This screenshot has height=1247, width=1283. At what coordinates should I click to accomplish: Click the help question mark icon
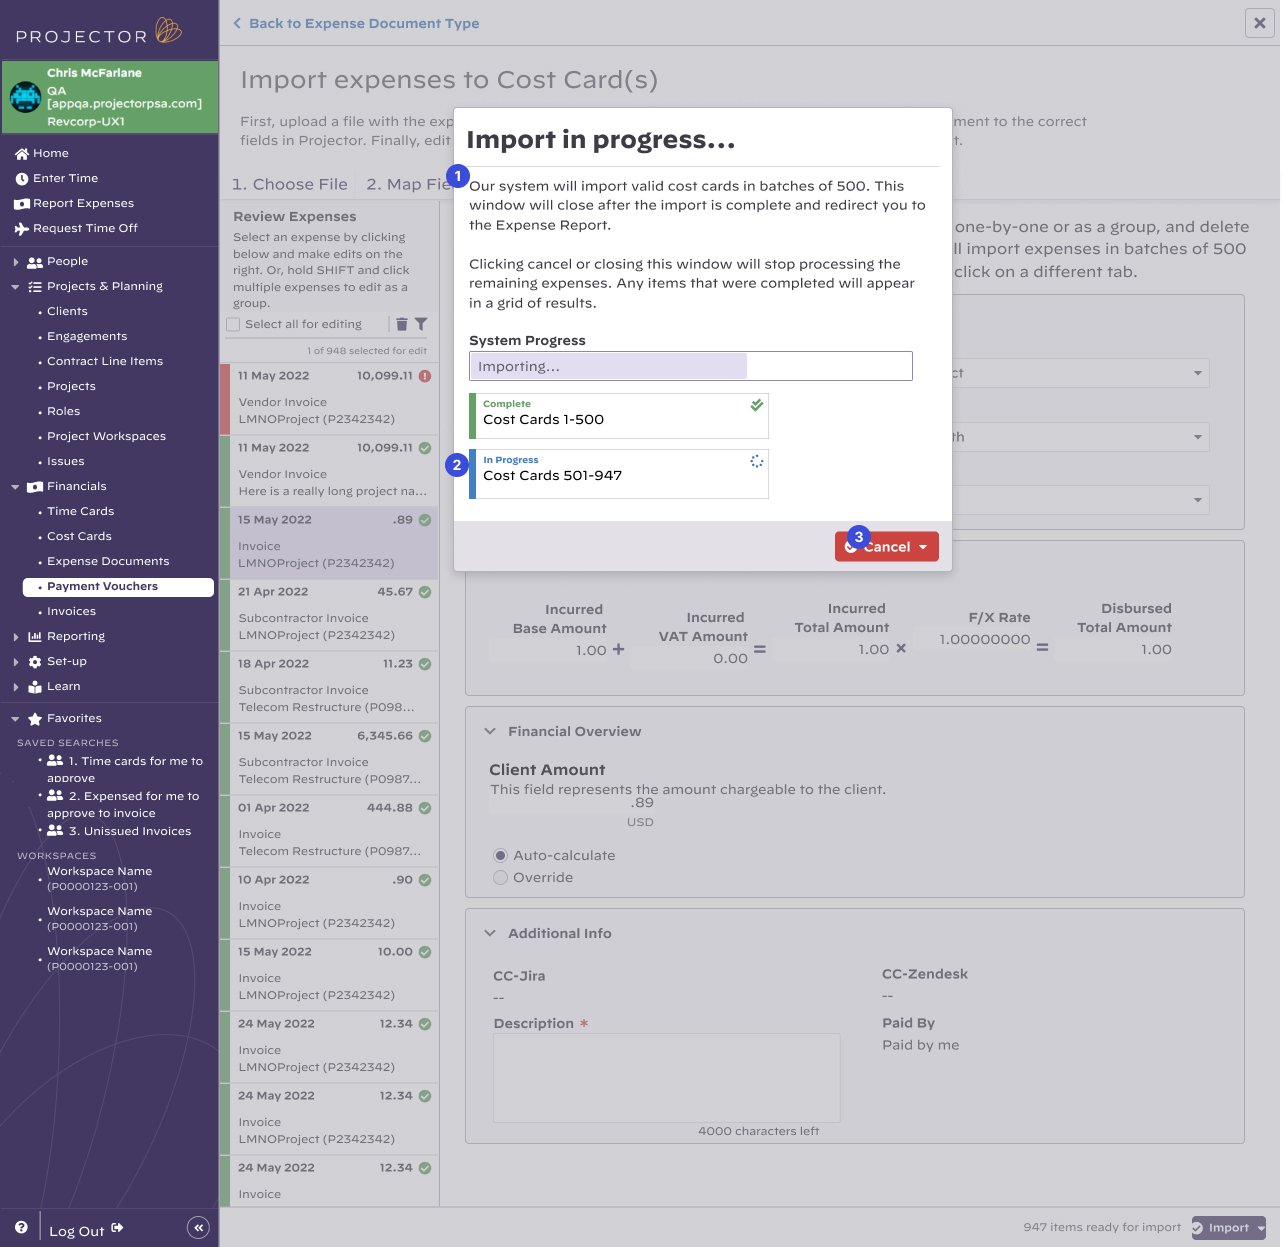[x=21, y=1227]
